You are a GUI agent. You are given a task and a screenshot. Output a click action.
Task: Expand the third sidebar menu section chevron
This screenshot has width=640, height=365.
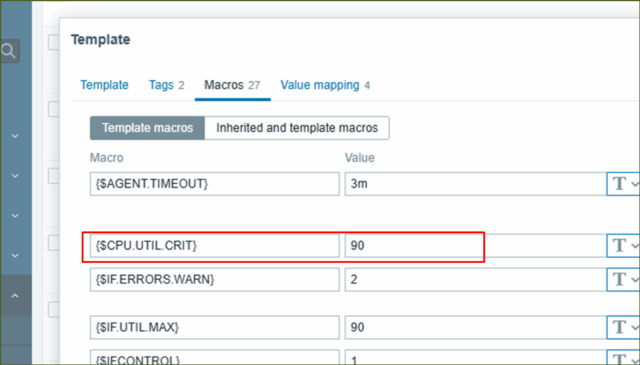tap(15, 216)
